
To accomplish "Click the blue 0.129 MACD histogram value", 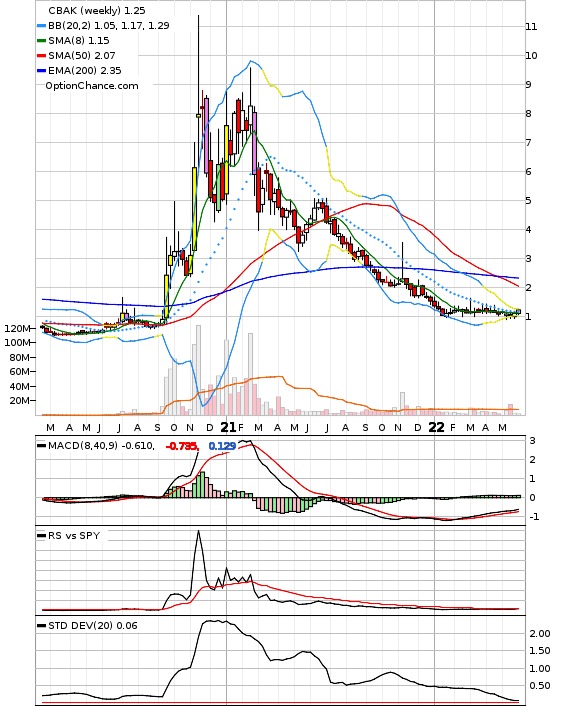I will point(222,446).
